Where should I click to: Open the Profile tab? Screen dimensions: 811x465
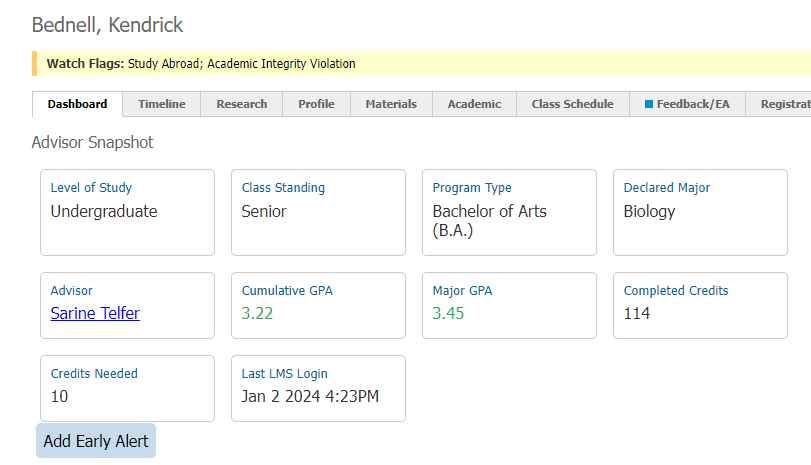coord(316,104)
